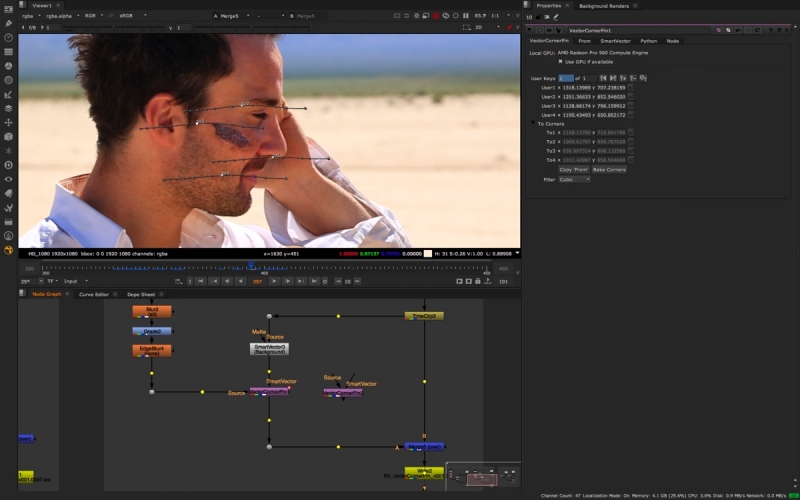
Task: Click the playhead marker on the timeline
Action: pyautogui.click(x=250, y=265)
